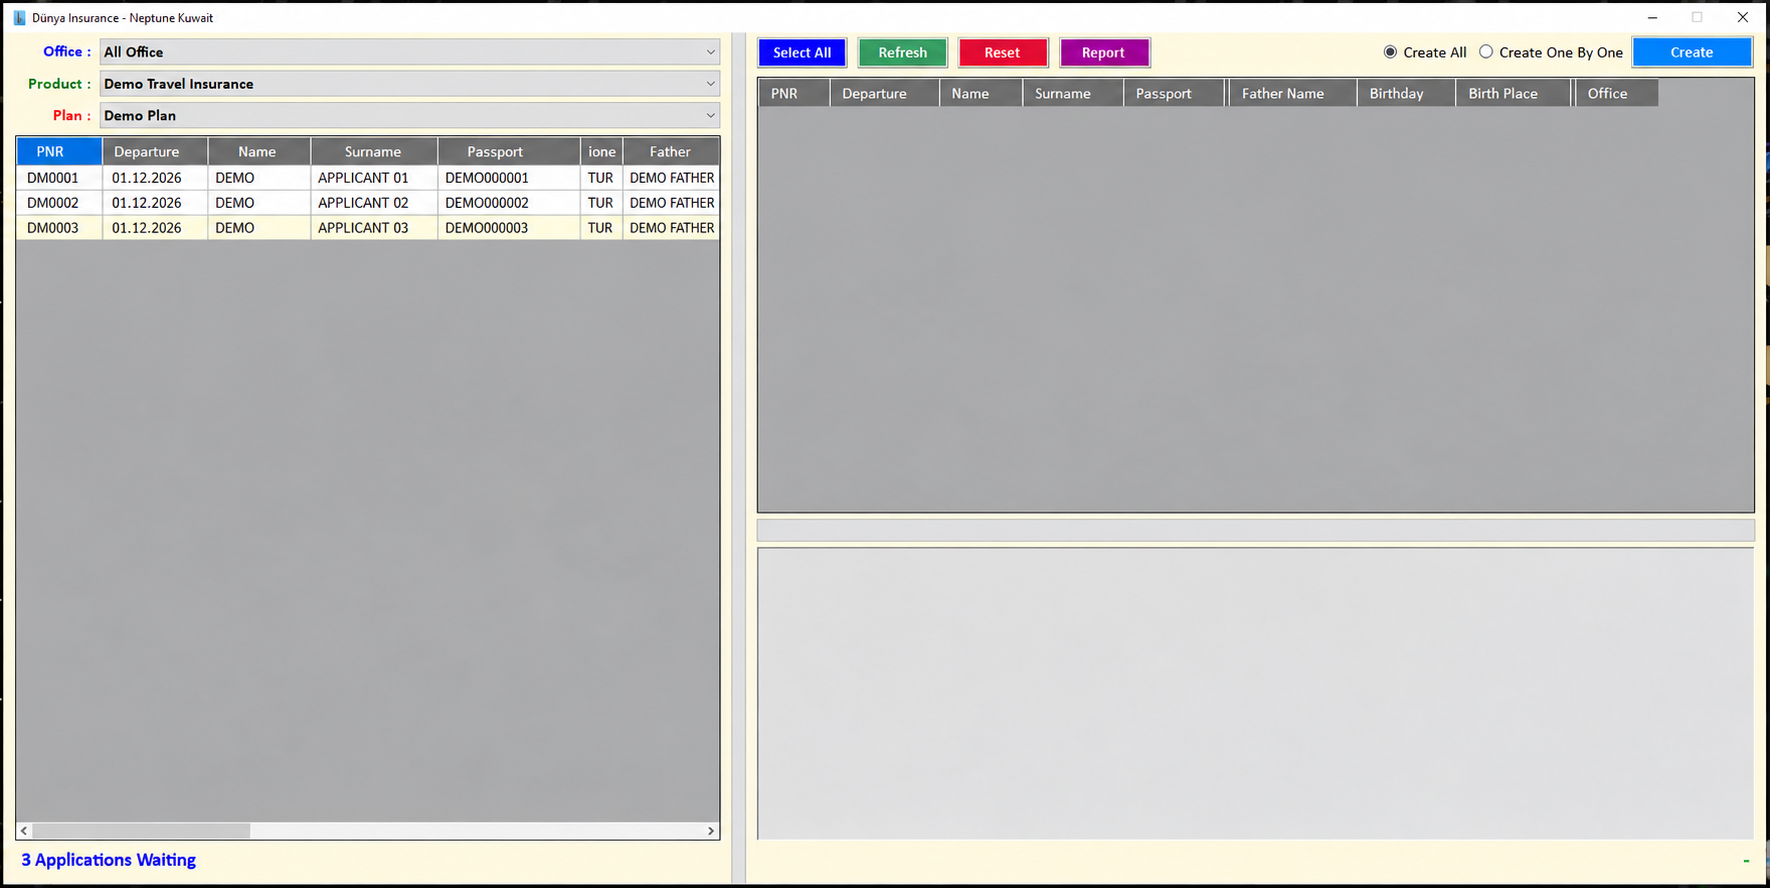Click the red Reset button
The image size is (1770, 888).
[1003, 53]
